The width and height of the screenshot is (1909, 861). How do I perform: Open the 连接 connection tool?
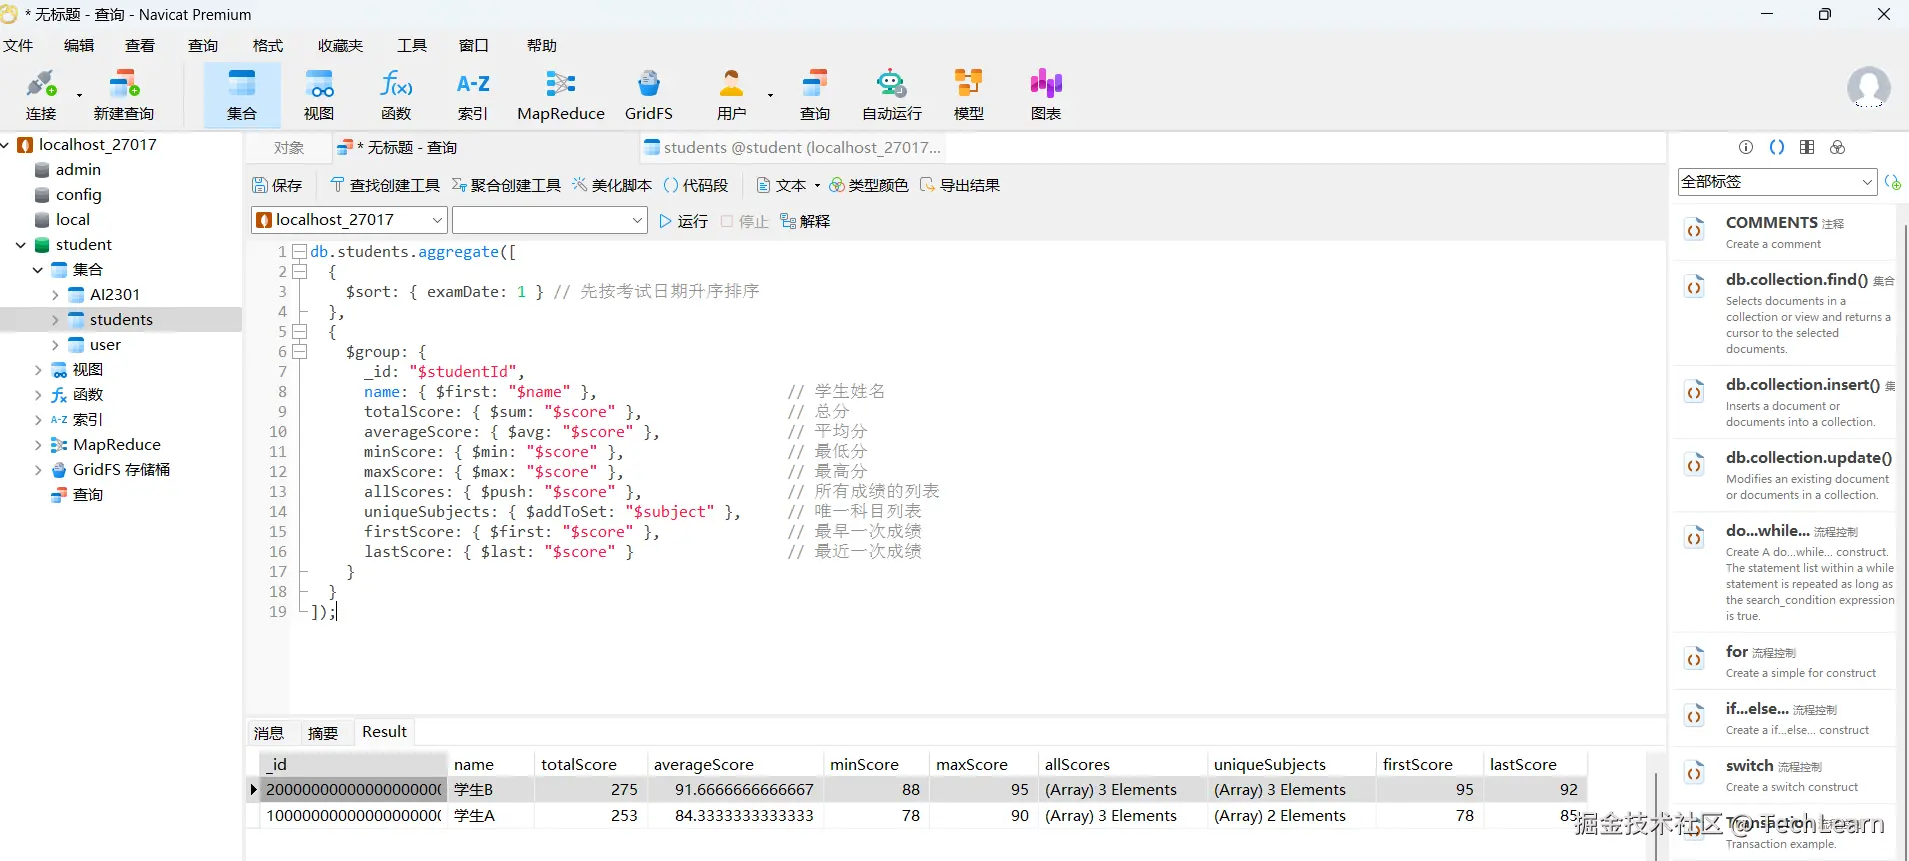[x=41, y=95]
